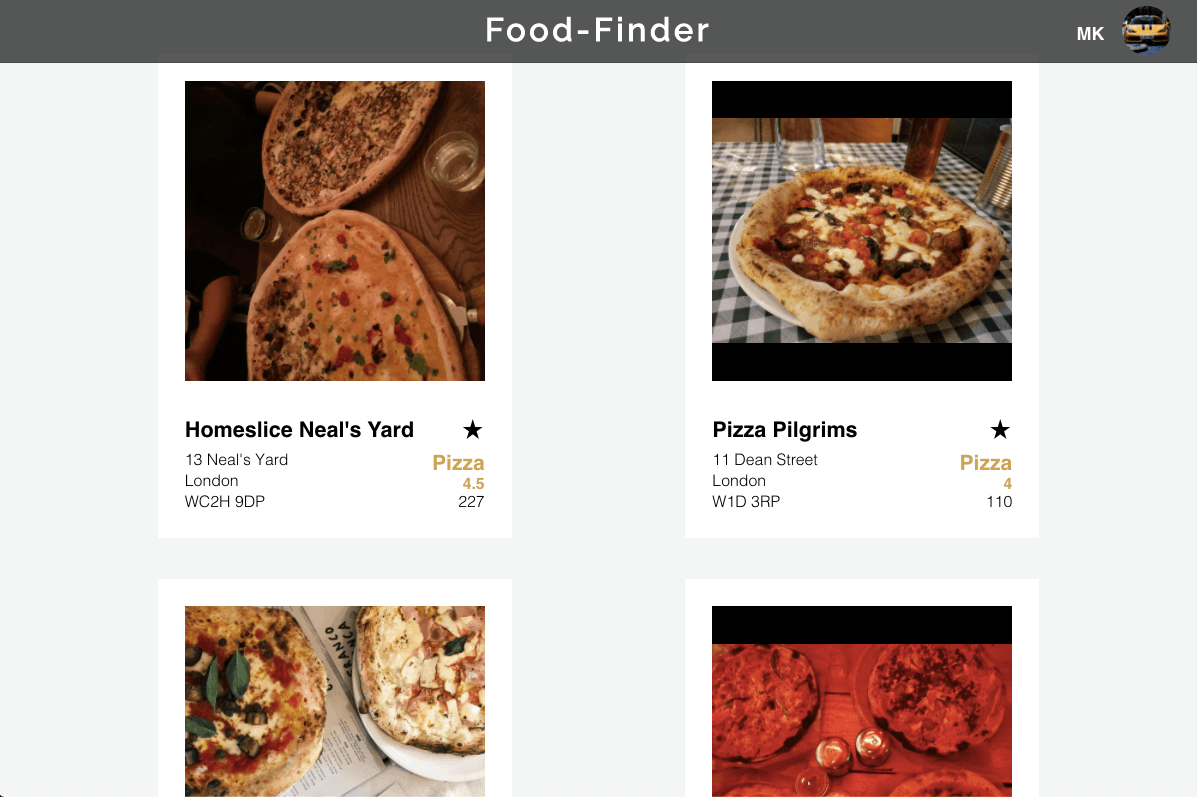
Task: Click the Pizza category under Pizza Pilgrims
Action: coord(986,463)
